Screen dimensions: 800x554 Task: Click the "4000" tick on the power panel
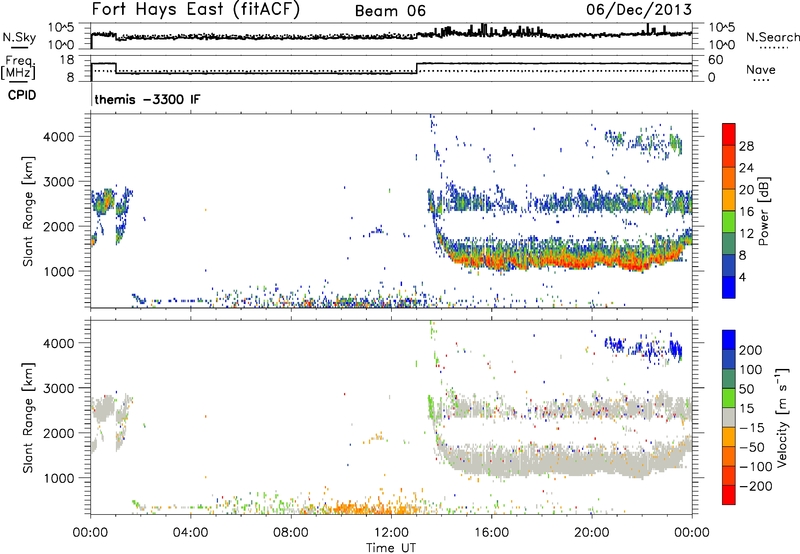tap(59, 137)
